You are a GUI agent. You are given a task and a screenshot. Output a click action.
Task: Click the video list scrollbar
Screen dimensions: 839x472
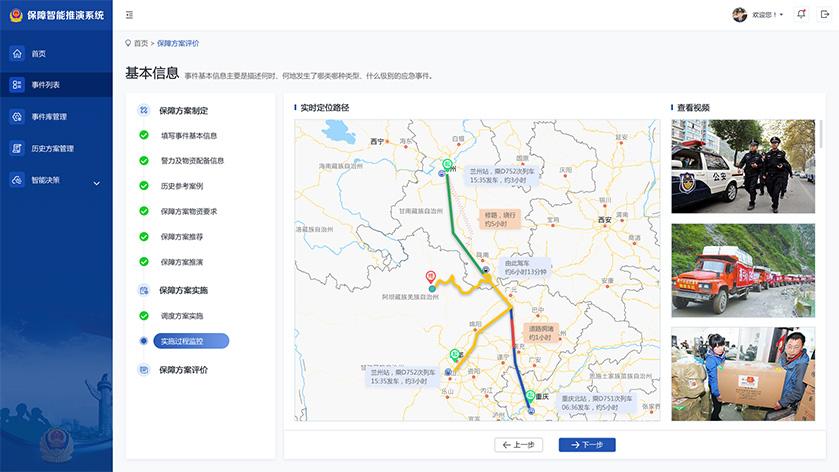820,134
